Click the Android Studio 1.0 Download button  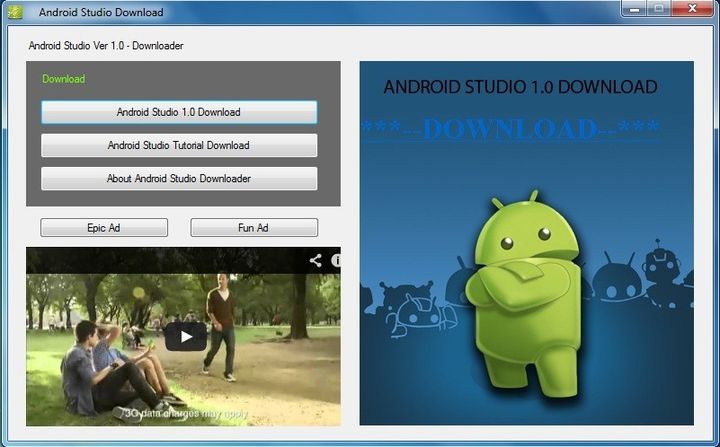pyautogui.click(x=179, y=112)
